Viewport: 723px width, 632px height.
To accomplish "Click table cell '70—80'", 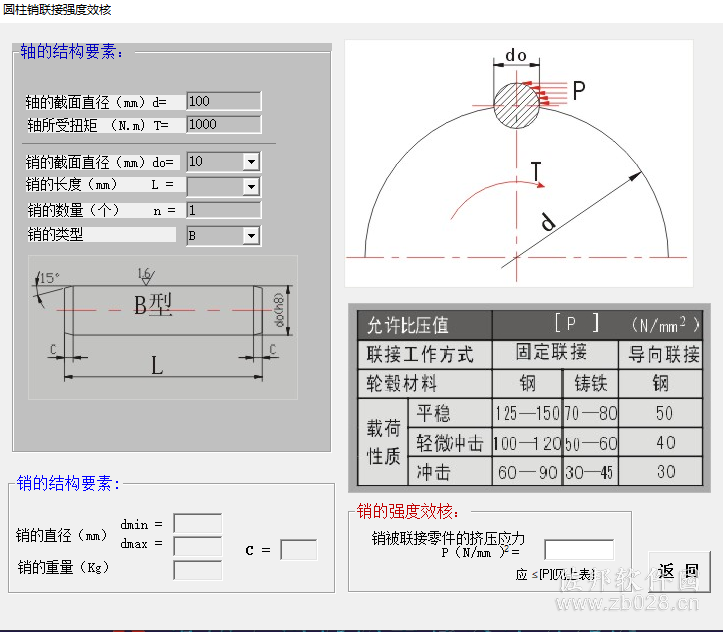I will point(591,413).
